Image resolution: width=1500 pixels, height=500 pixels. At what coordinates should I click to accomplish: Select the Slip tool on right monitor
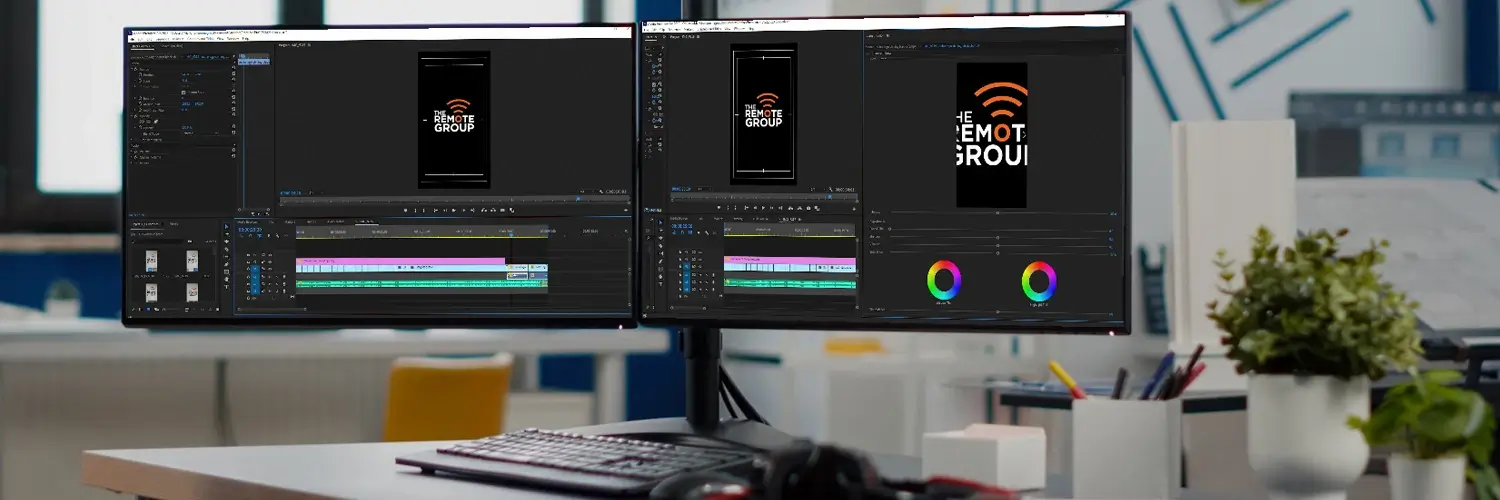click(x=660, y=253)
